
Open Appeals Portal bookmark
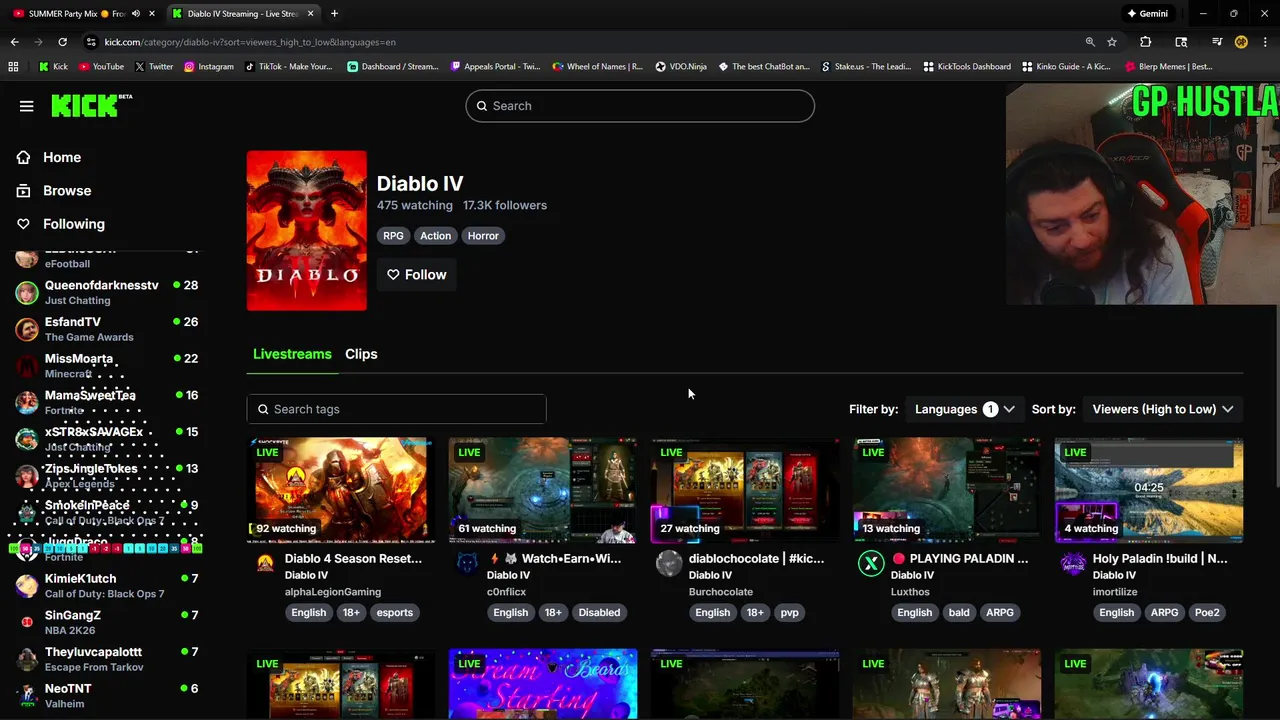click(x=495, y=67)
